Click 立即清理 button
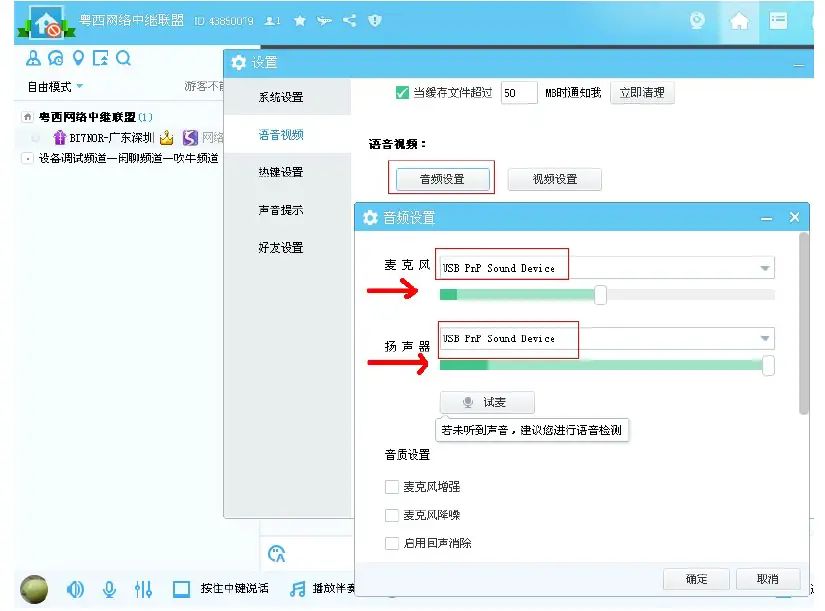The width and height of the screenshot is (825, 611). tap(642, 93)
